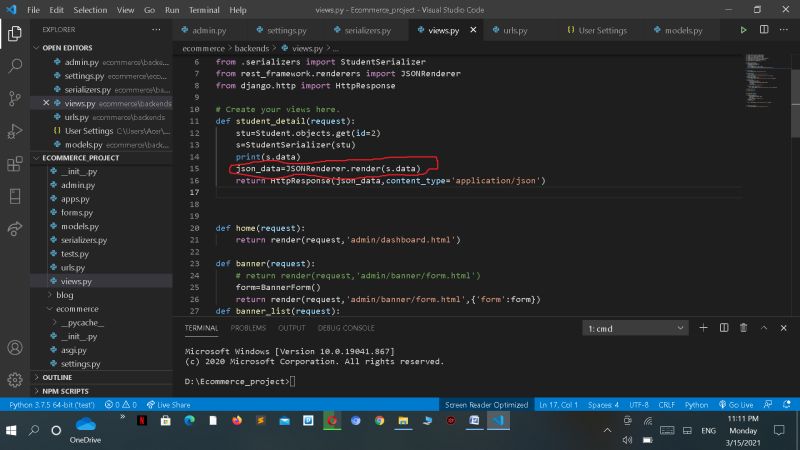Close views.py in Open Editors list
The image size is (800, 450).
tap(46, 103)
